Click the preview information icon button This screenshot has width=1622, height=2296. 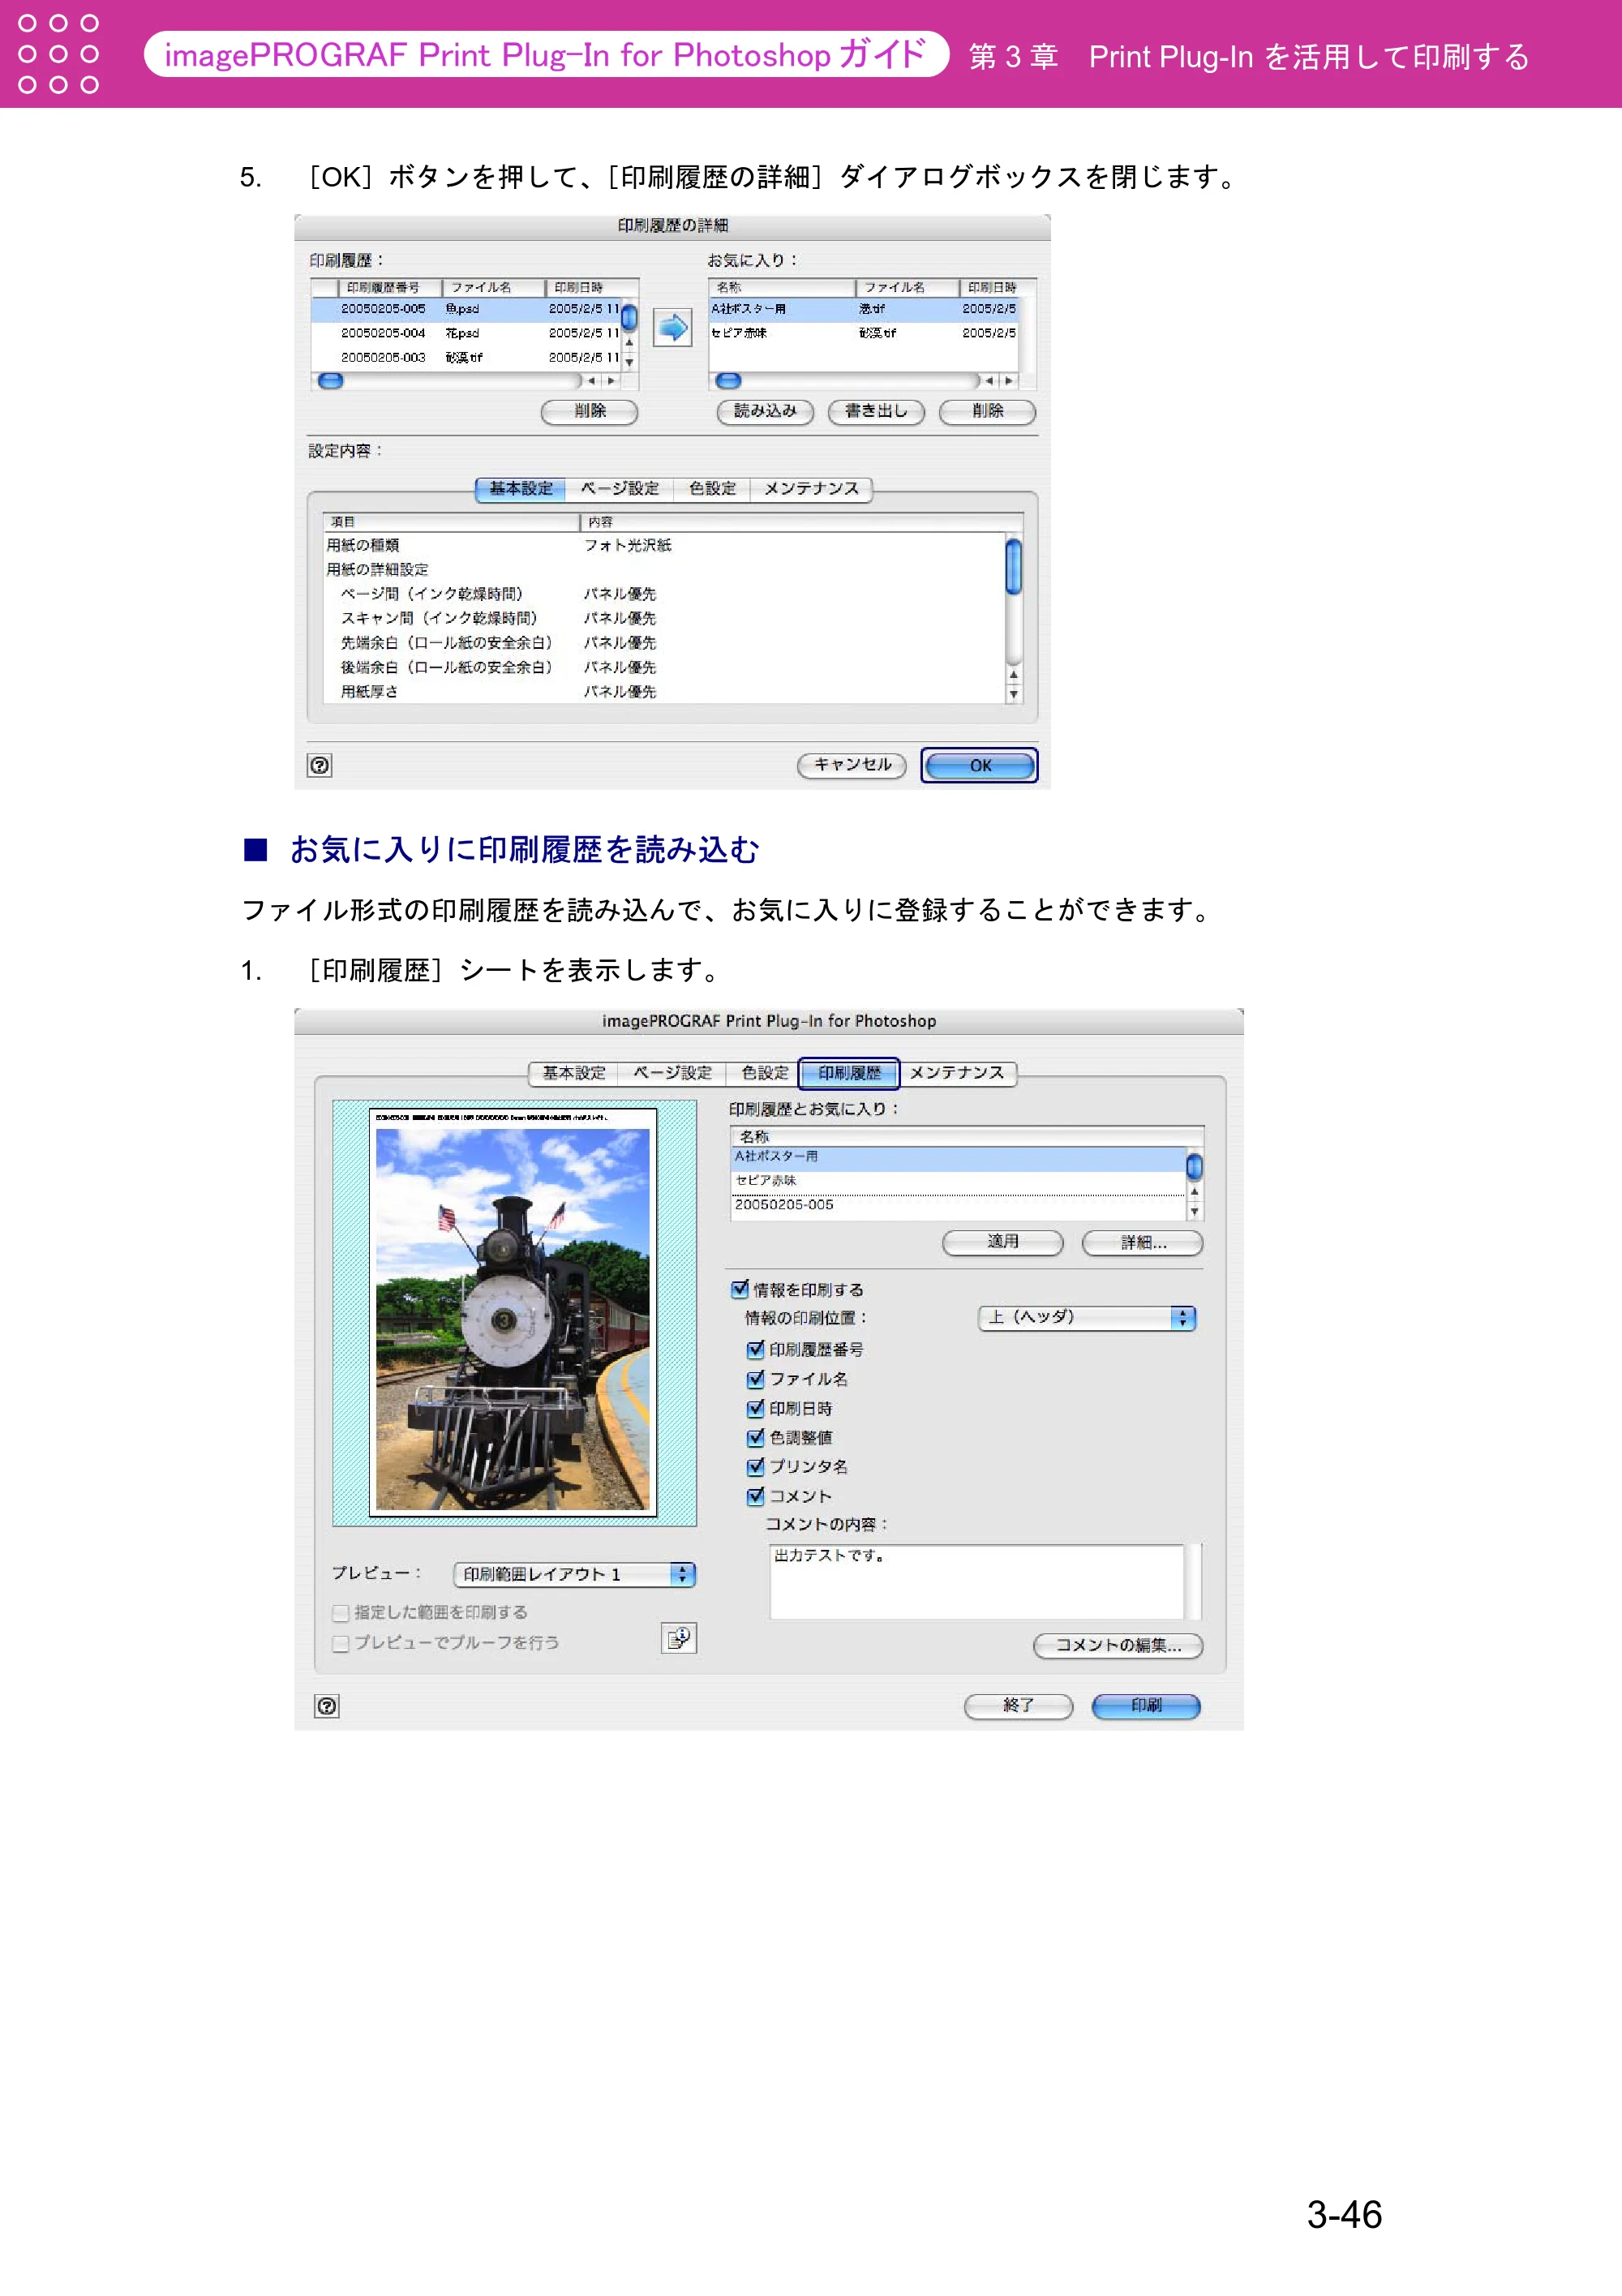click(x=679, y=1638)
